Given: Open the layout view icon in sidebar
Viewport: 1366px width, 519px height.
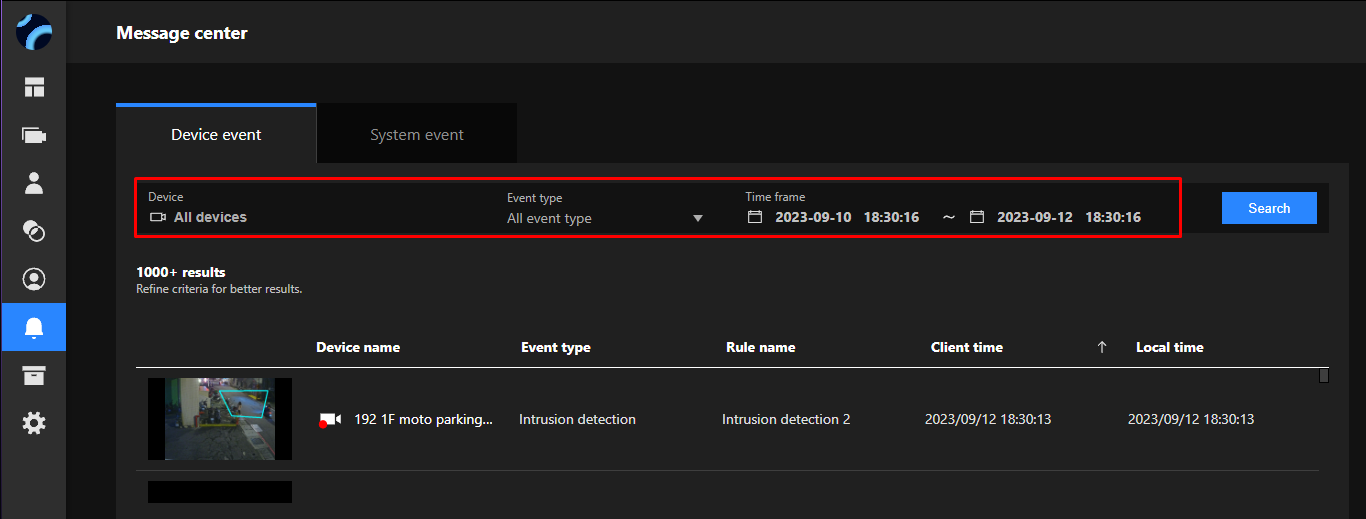Looking at the screenshot, I should (x=34, y=87).
